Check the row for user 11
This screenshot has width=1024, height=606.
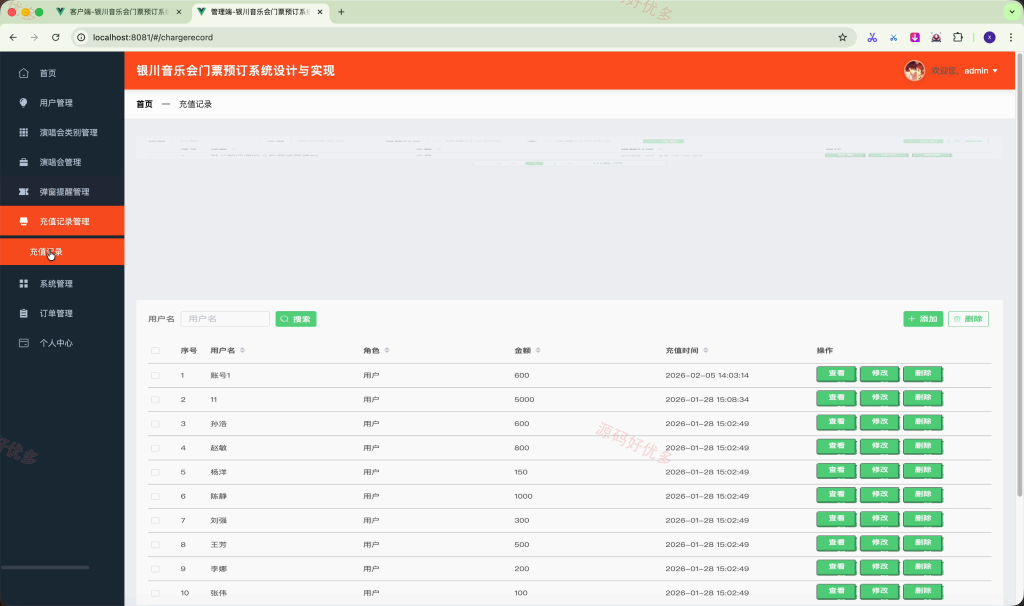click(155, 400)
